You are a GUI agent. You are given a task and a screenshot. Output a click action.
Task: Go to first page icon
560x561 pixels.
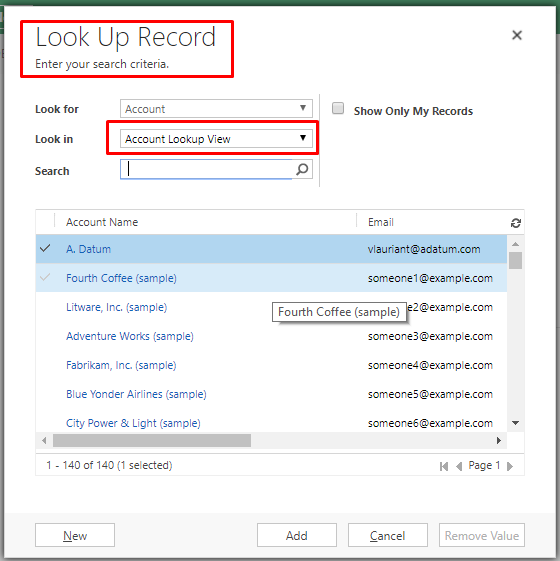pos(444,466)
